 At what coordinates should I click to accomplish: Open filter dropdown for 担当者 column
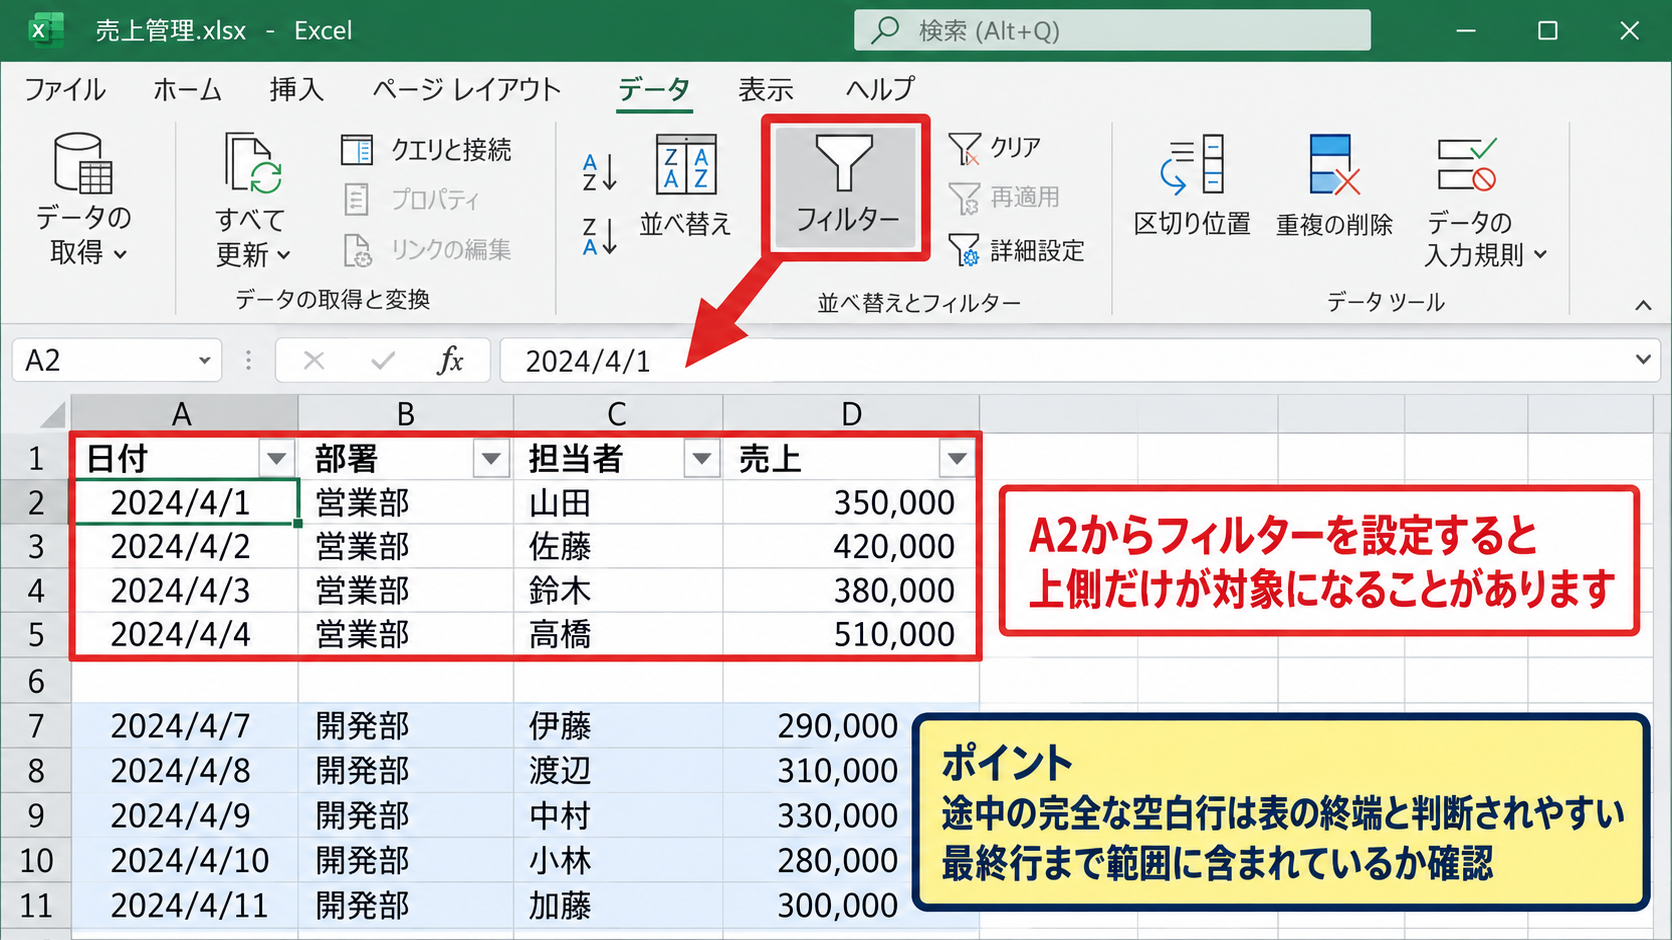702,459
